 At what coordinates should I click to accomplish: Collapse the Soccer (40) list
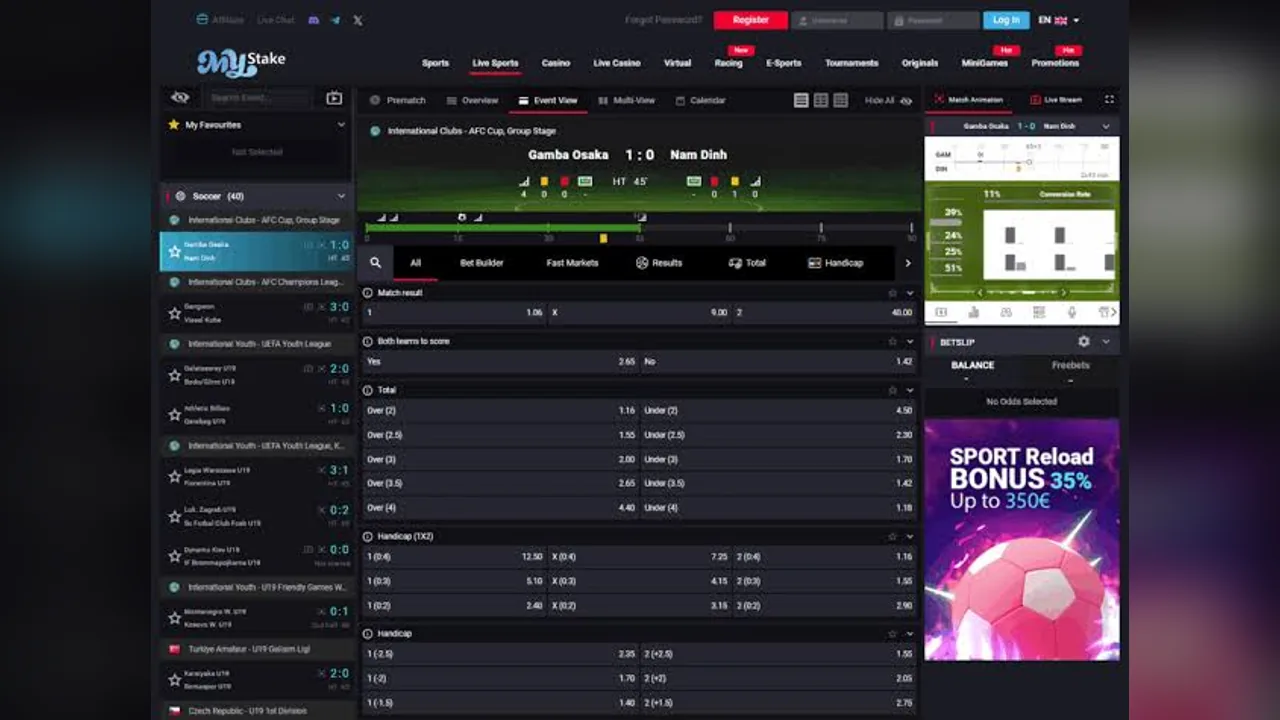click(341, 196)
